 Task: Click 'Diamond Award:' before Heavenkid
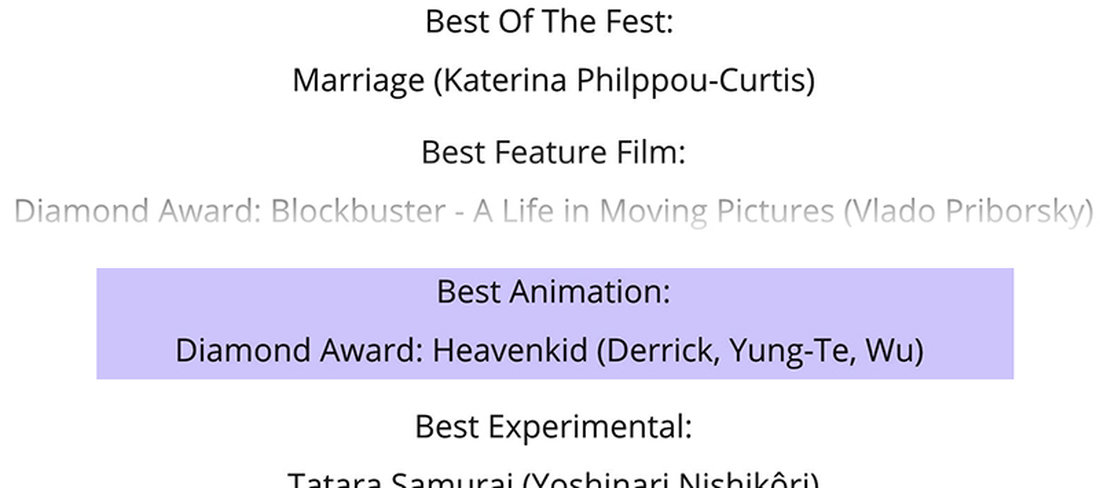tap(300, 351)
